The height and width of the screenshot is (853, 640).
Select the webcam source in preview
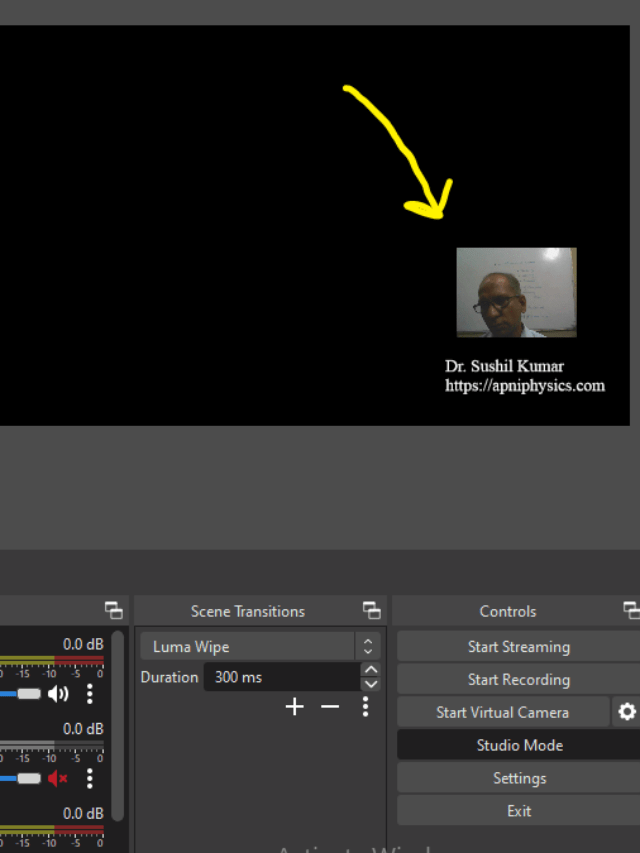(516, 293)
